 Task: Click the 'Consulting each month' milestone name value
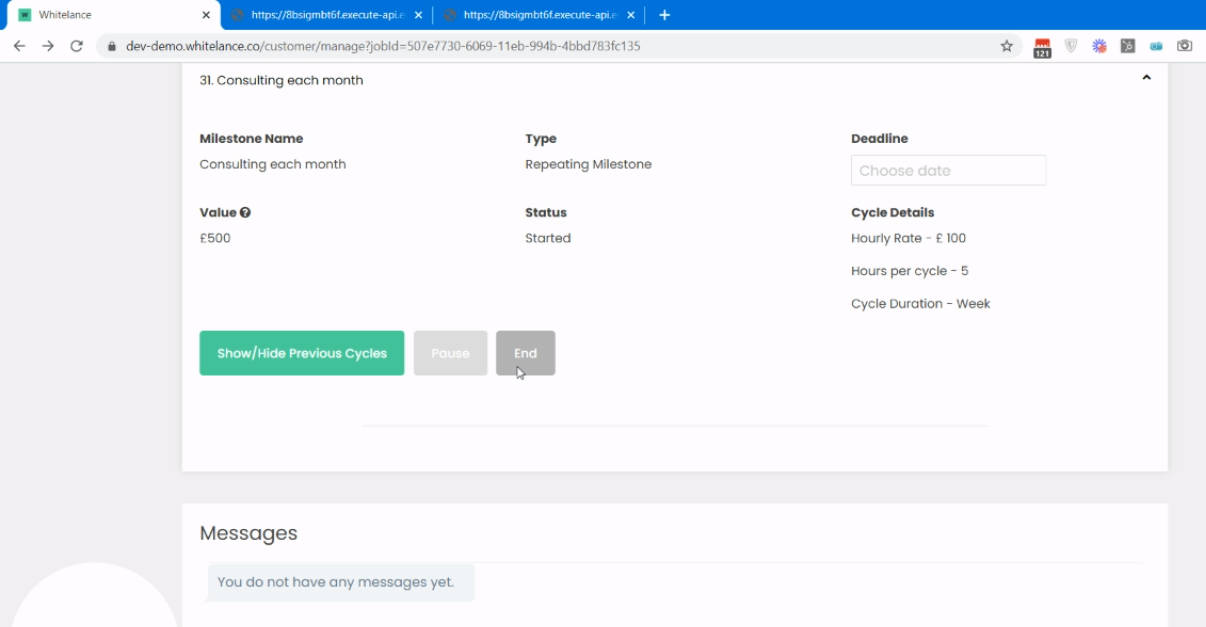[x=273, y=164]
